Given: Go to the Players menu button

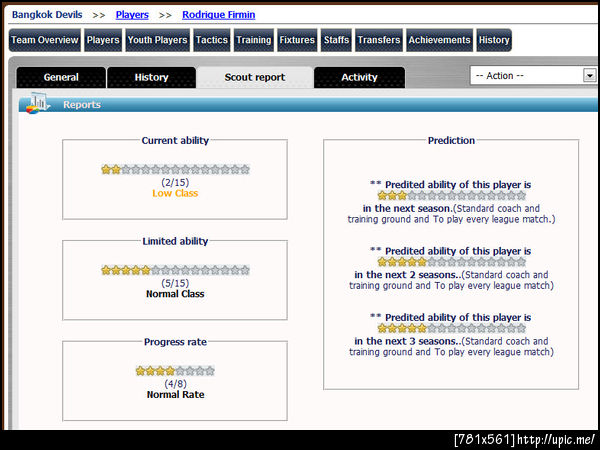Looking at the screenshot, I should [x=103, y=40].
